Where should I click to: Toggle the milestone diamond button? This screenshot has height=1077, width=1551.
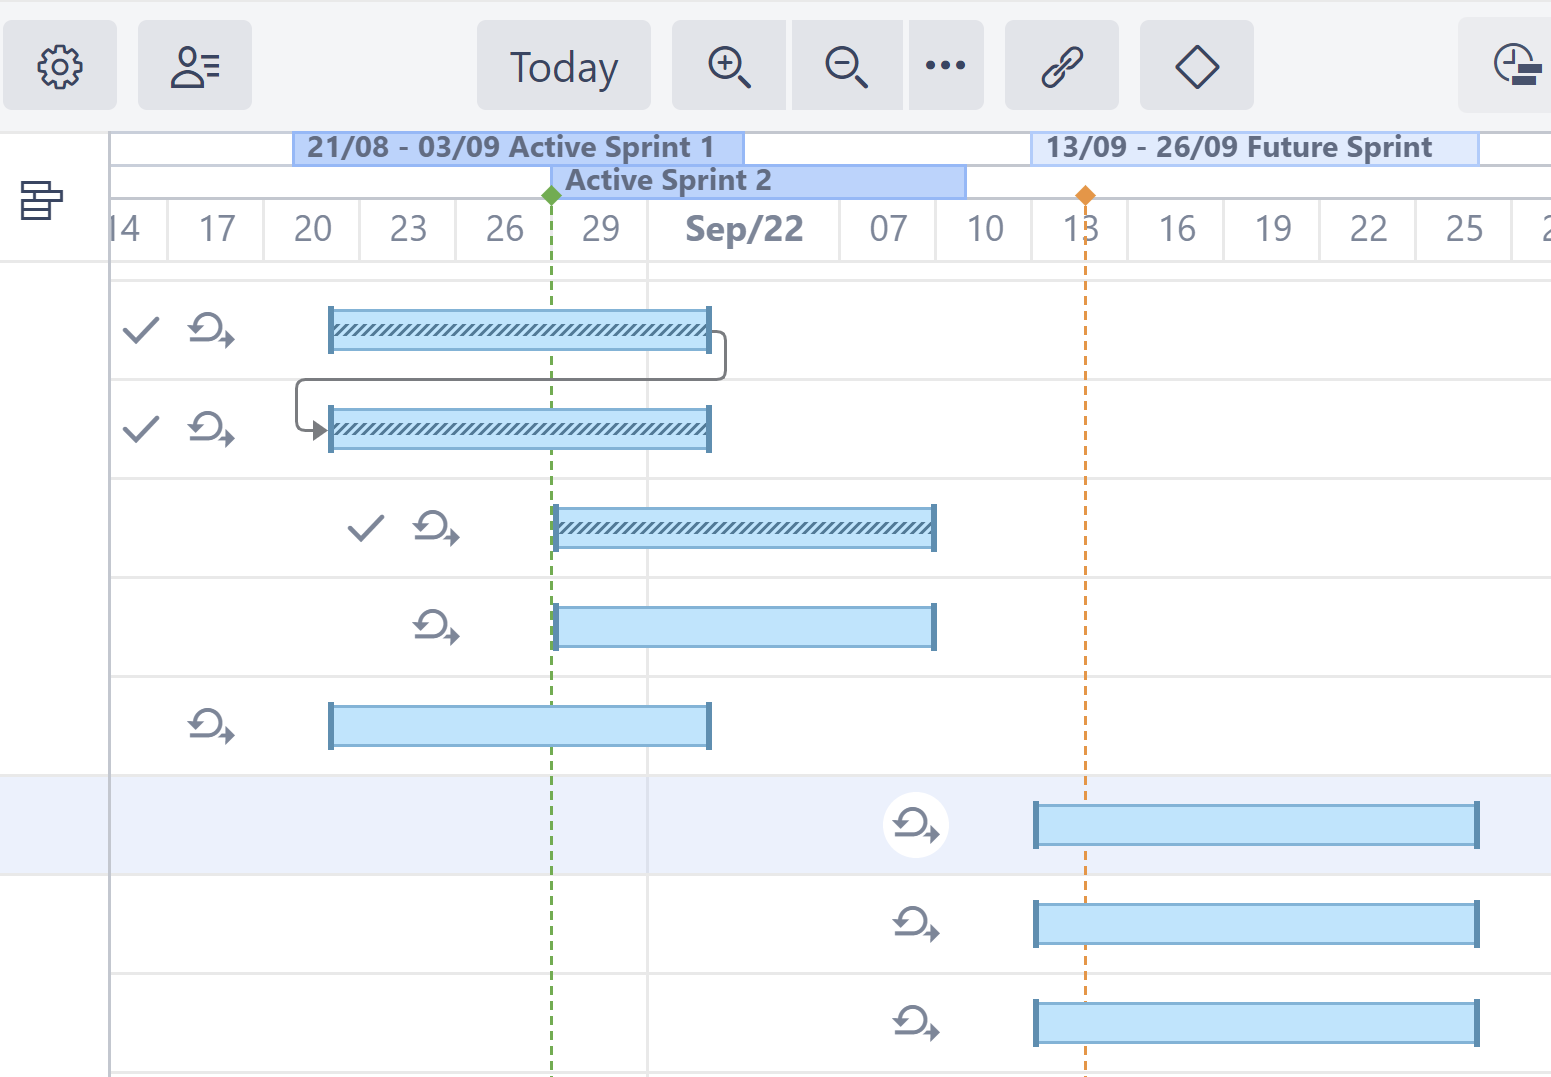pos(1196,67)
